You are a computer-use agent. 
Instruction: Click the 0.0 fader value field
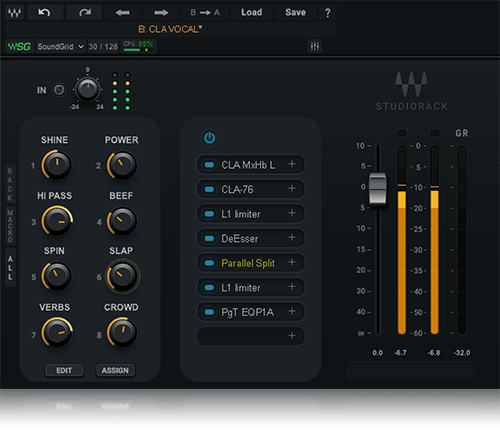(x=378, y=353)
